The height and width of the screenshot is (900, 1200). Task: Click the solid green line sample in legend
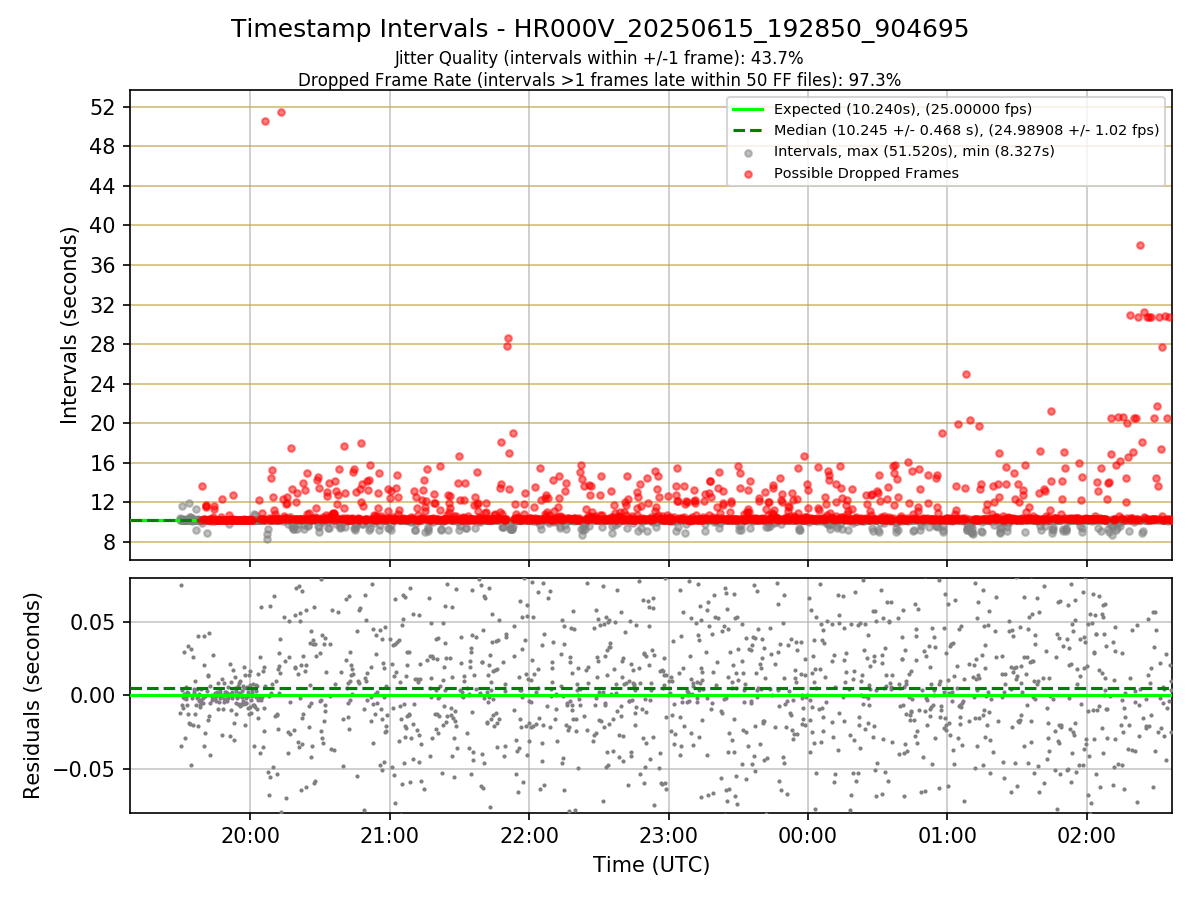[x=748, y=109]
